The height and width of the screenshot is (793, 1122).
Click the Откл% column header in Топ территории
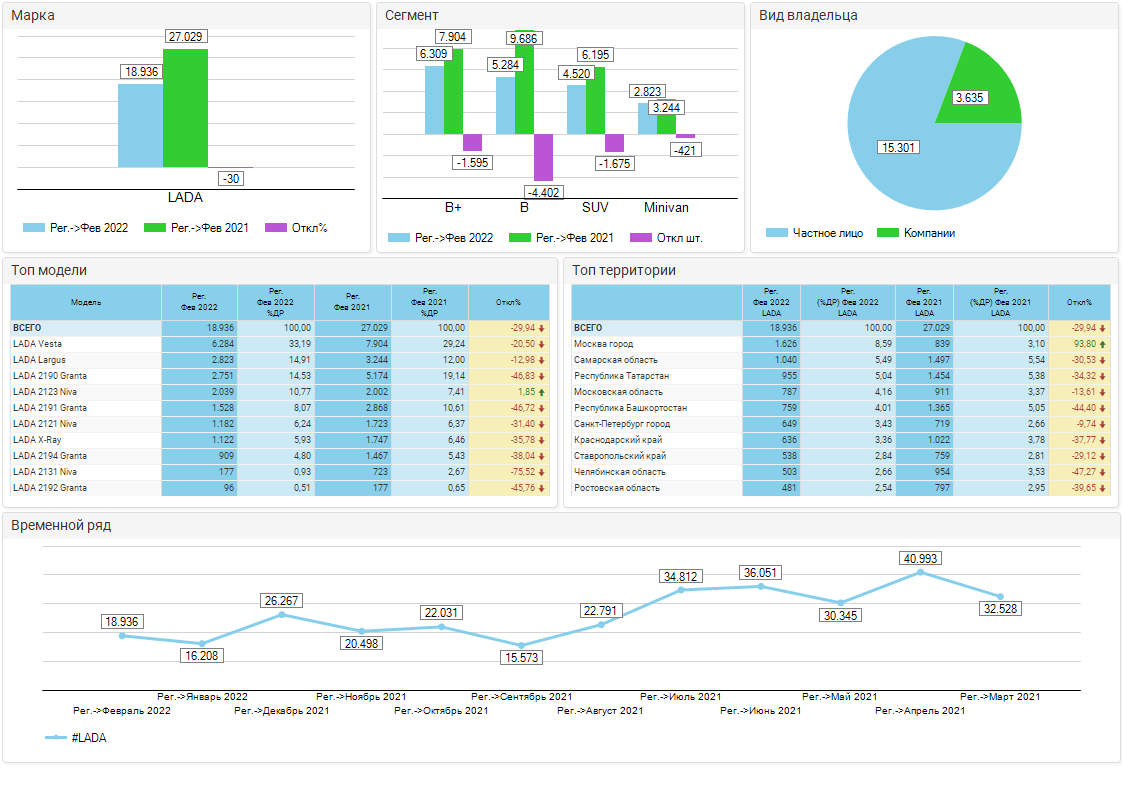[1079, 302]
